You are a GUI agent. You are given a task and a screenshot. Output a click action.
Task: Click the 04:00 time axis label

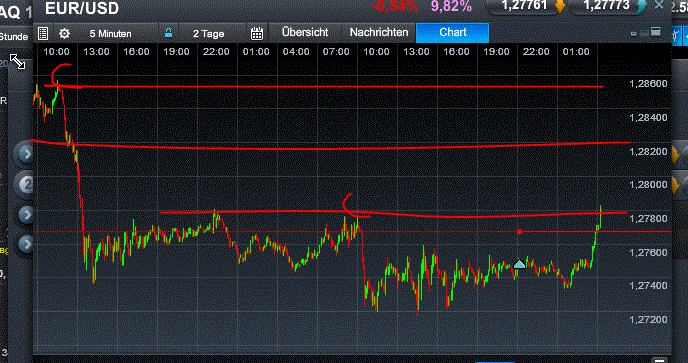[296, 52]
